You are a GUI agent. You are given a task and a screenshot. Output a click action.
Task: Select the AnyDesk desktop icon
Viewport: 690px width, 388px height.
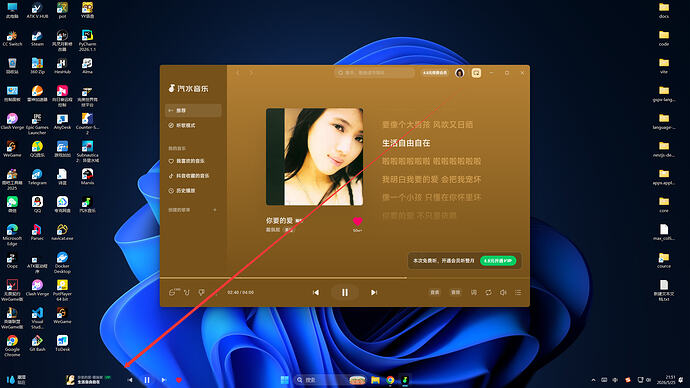[x=62, y=121]
